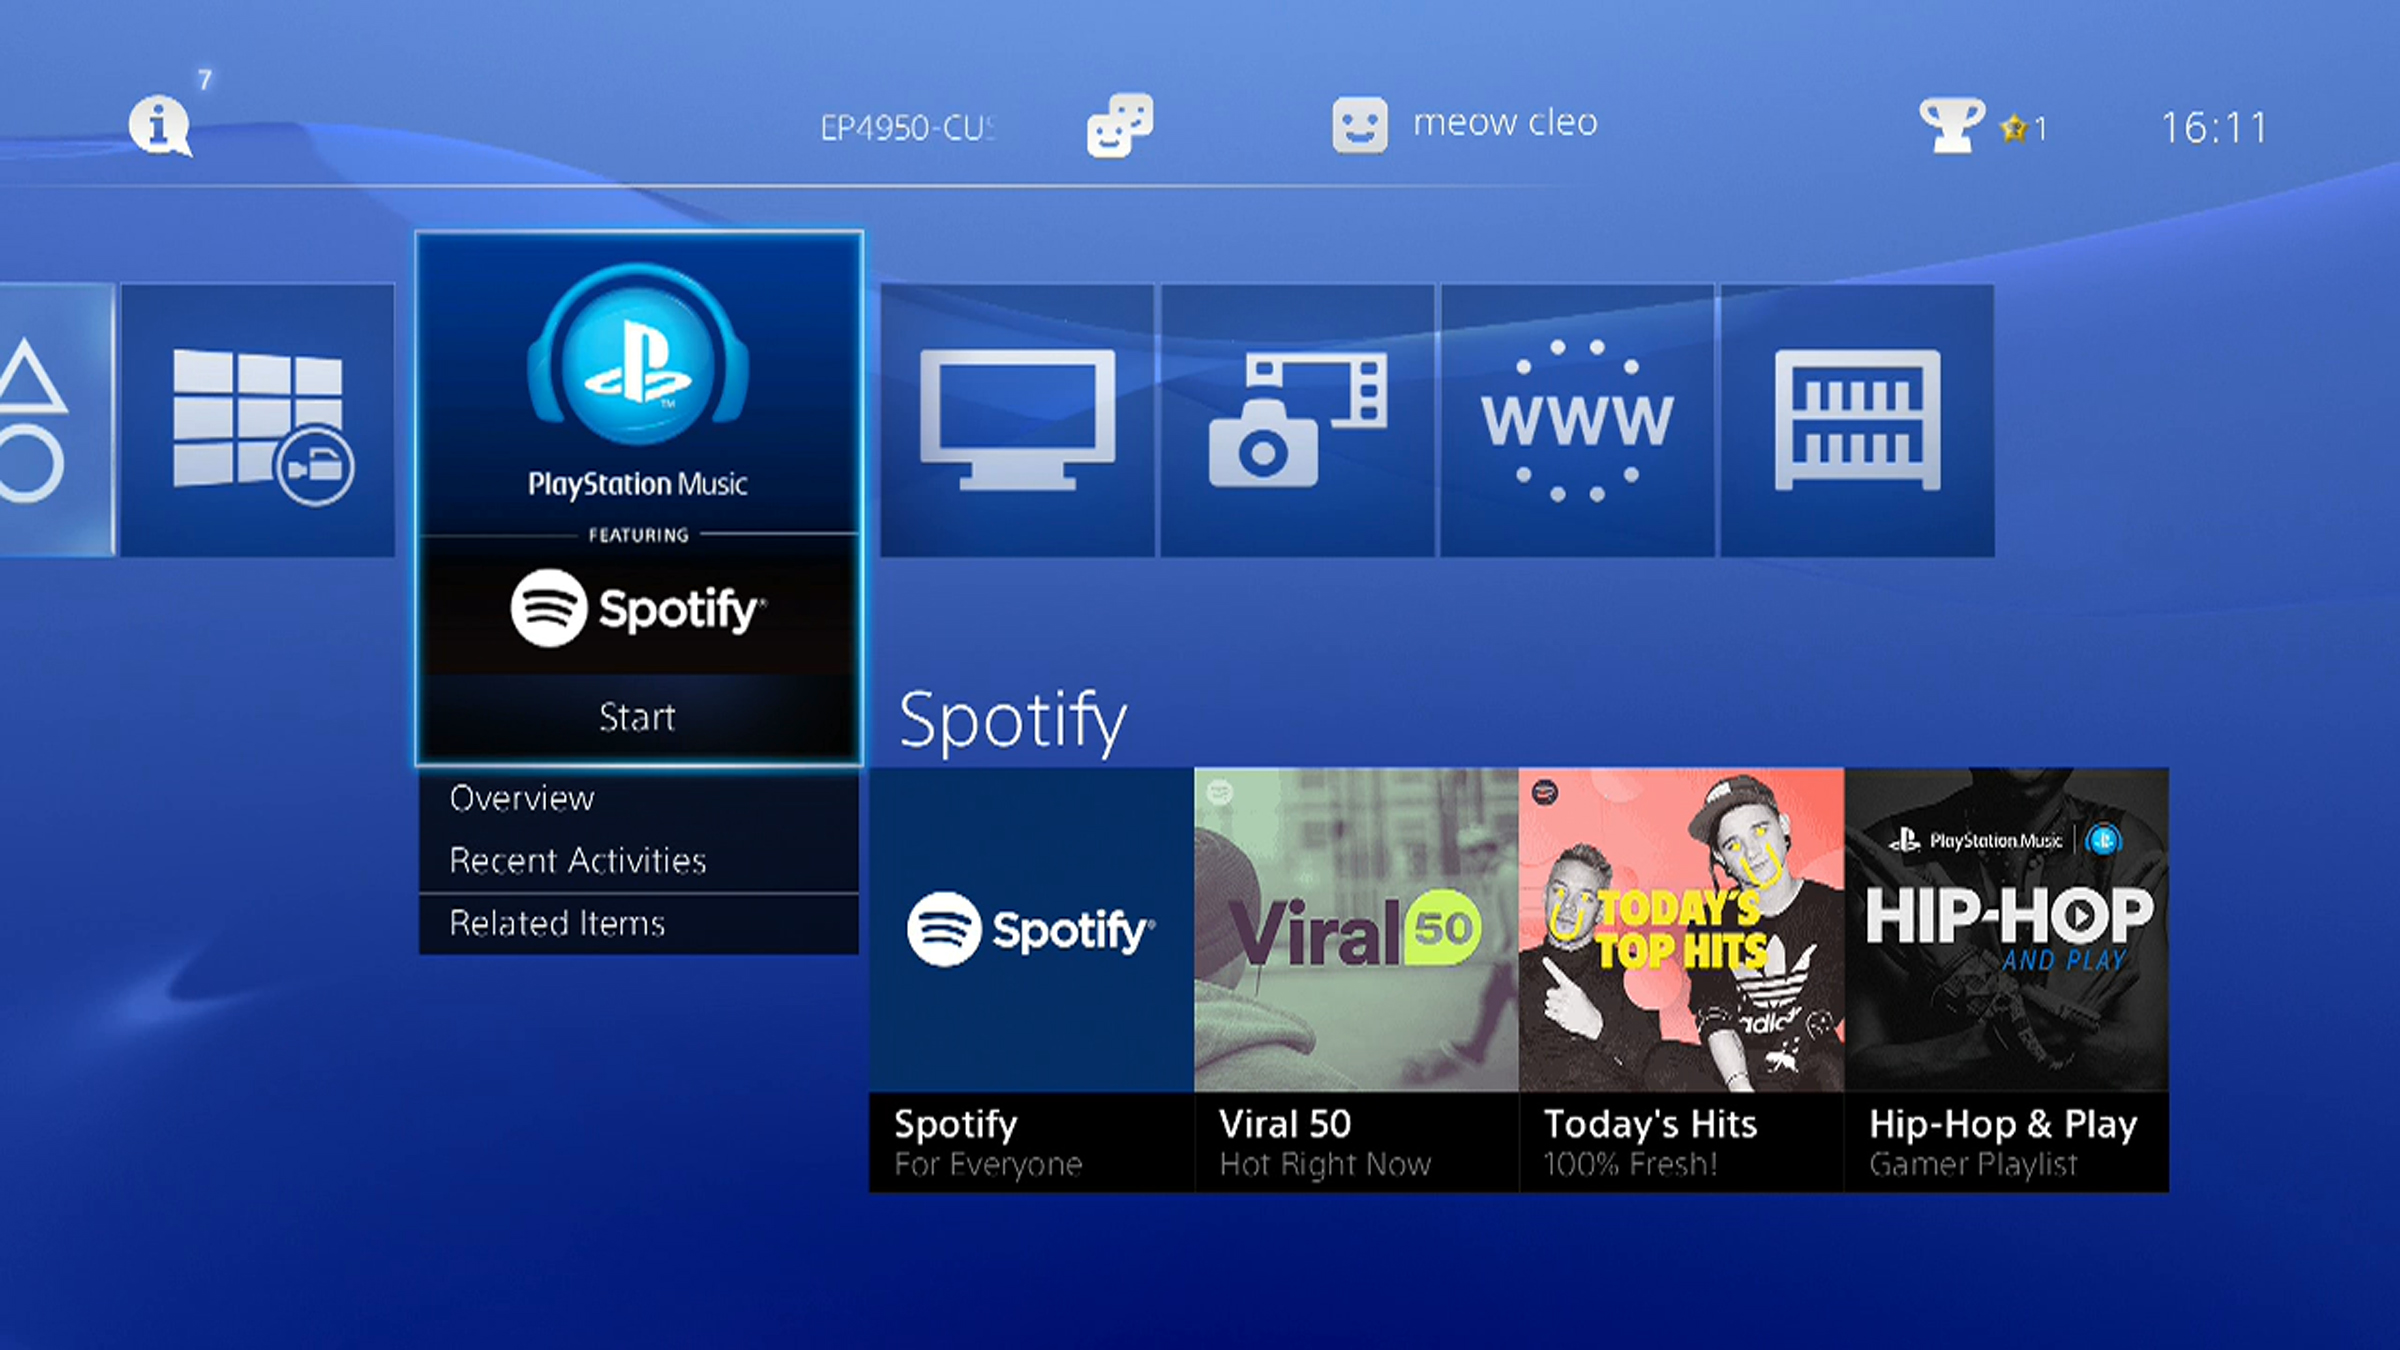Click the PlayStation Music icon
Image resolution: width=2400 pixels, height=1350 pixels.
[x=640, y=361]
